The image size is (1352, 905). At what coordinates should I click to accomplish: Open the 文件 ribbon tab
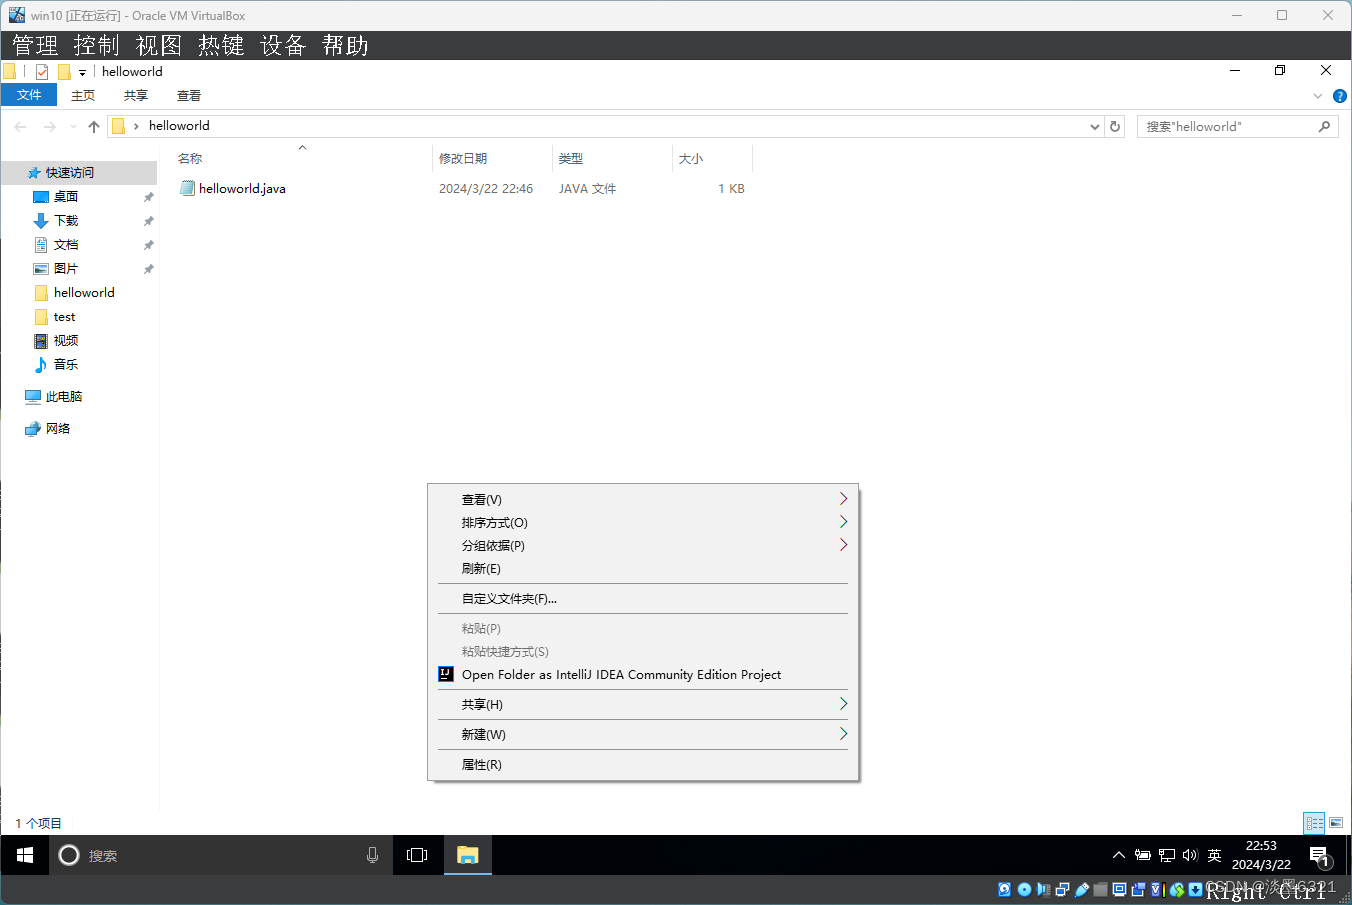click(x=29, y=95)
